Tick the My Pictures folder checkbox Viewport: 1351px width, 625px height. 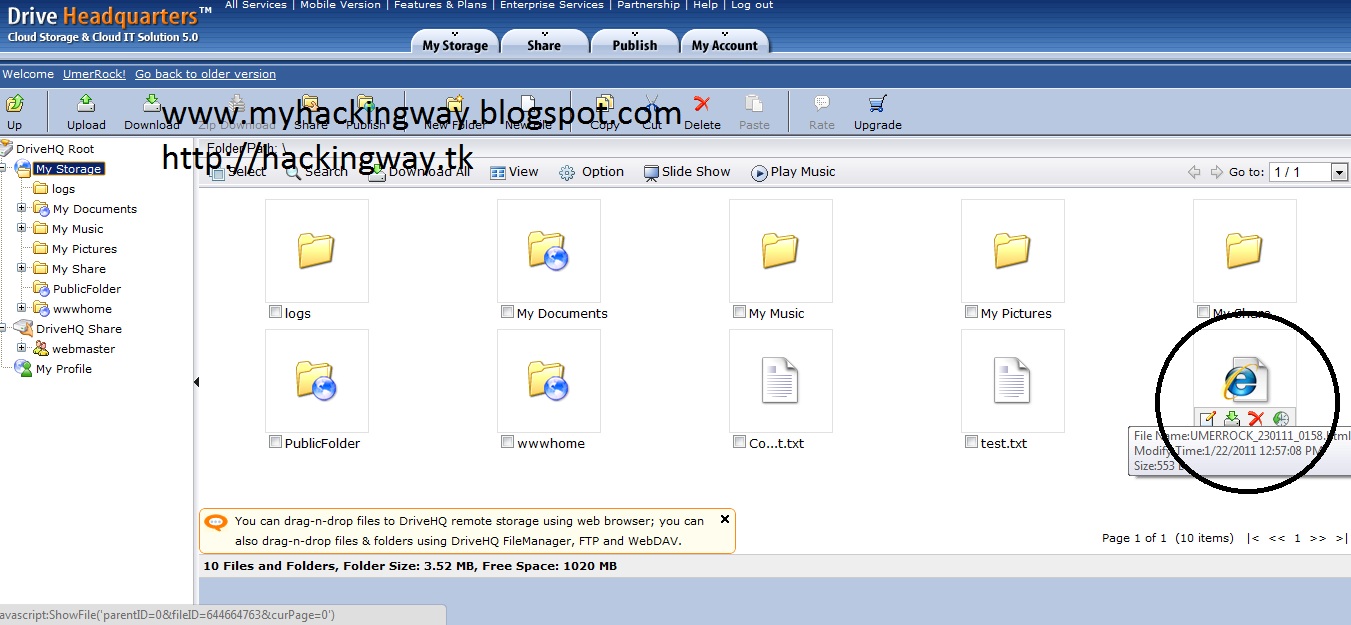971,312
